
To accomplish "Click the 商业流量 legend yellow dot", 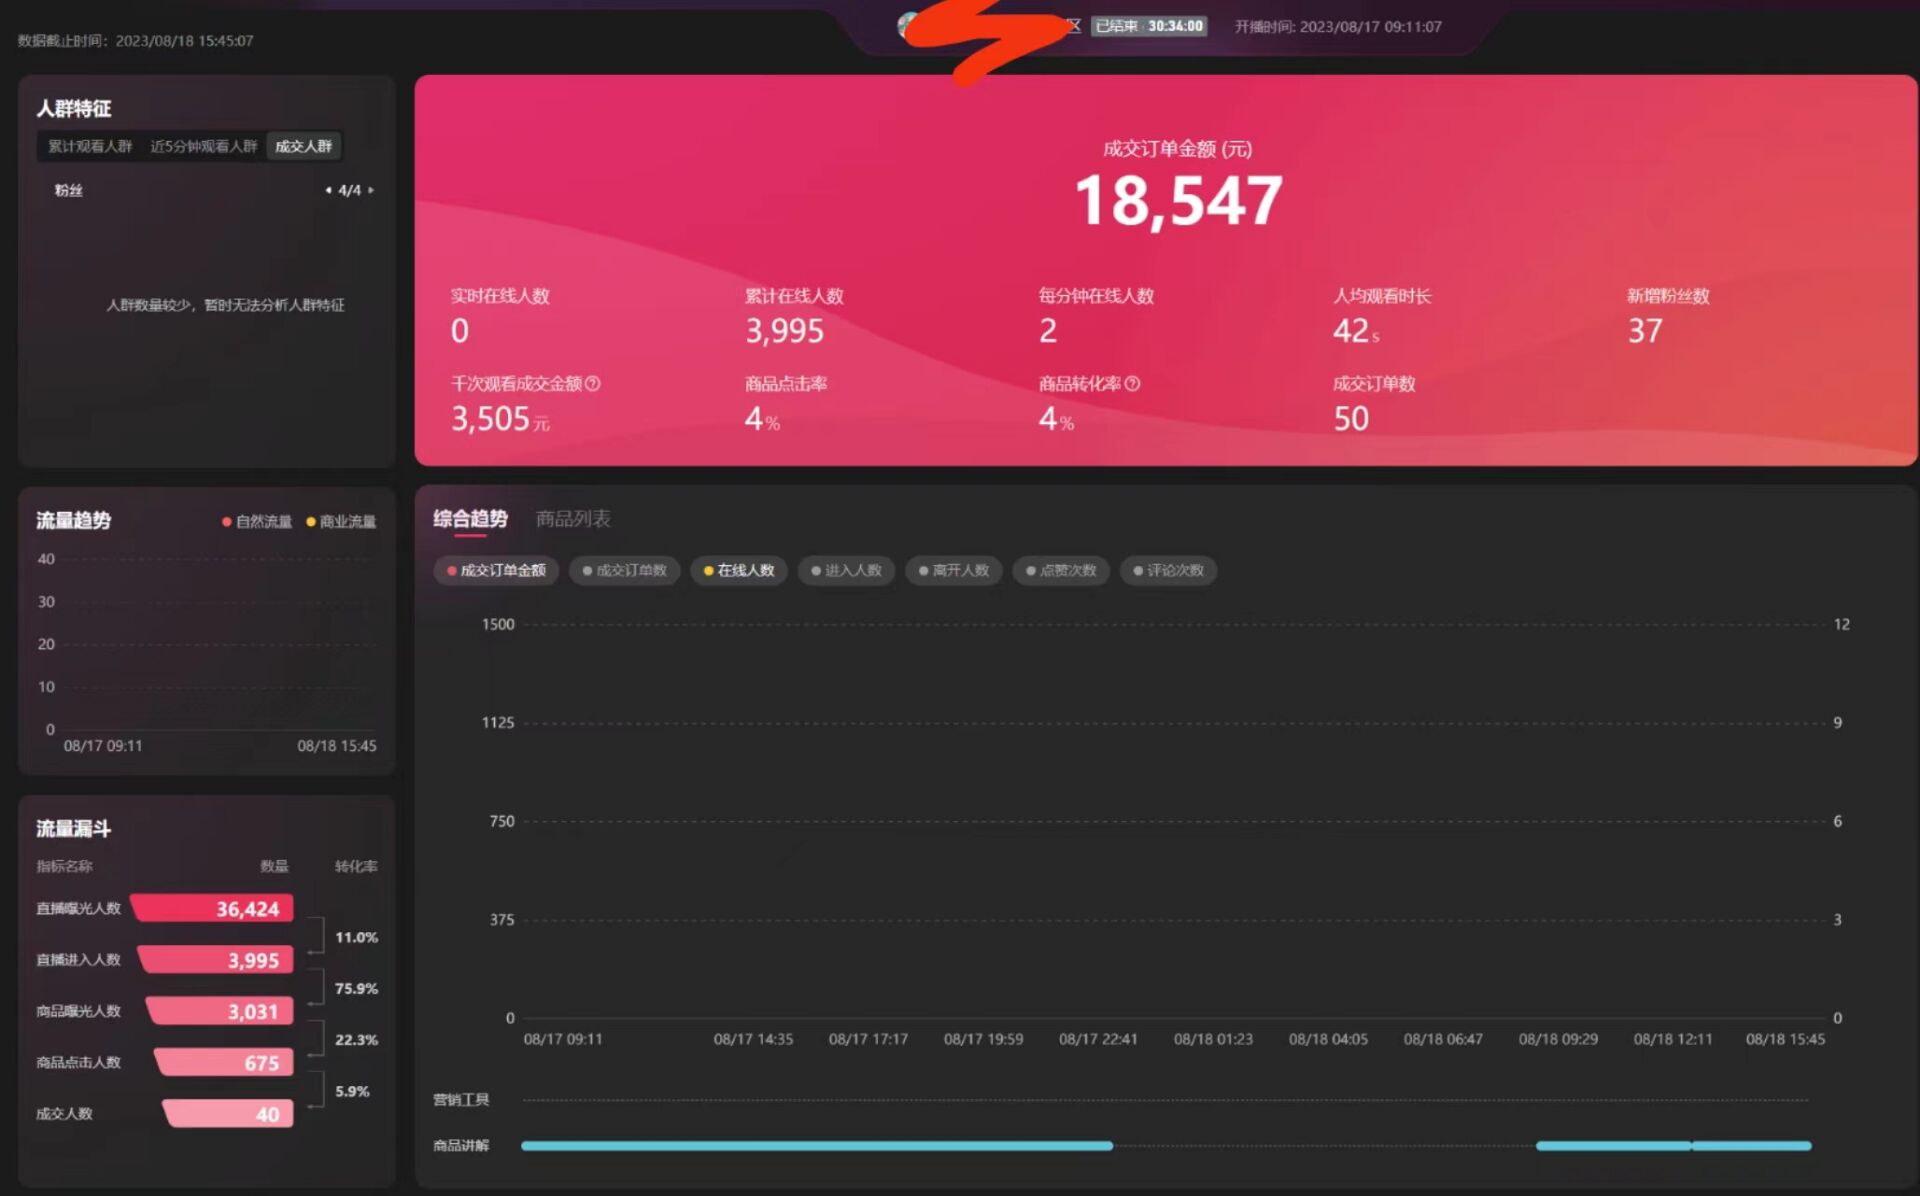I will coord(311,521).
